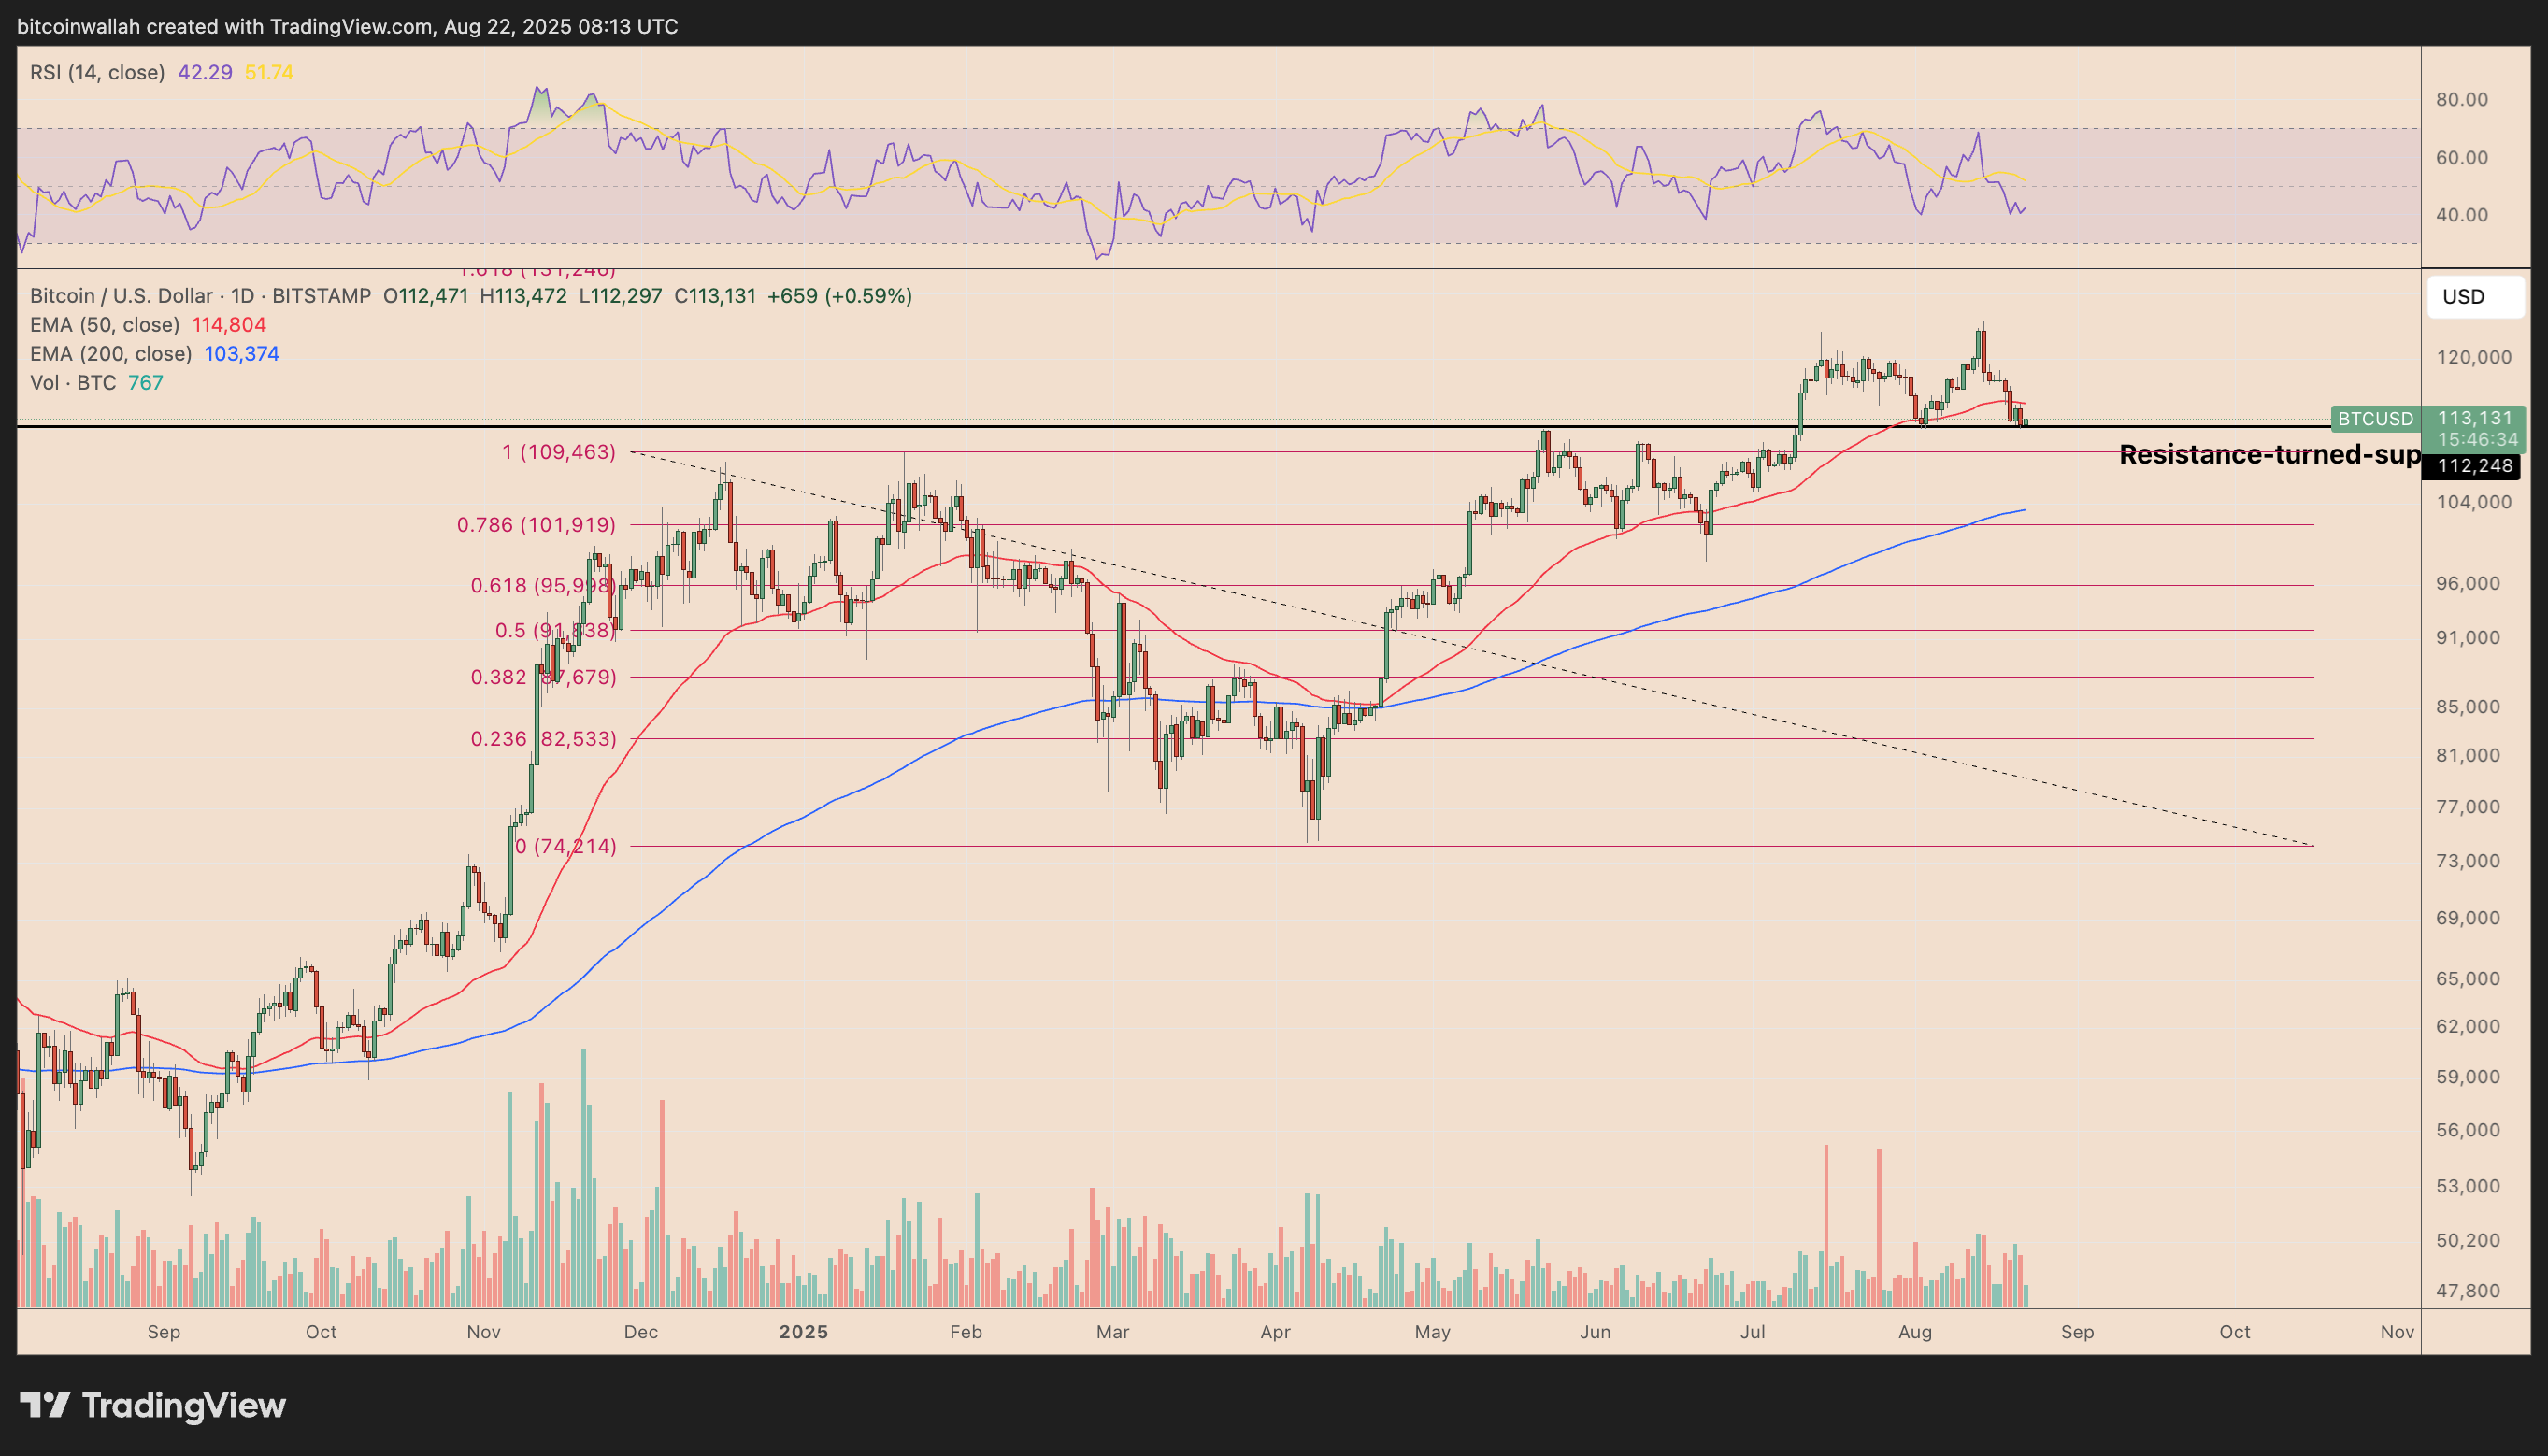
Task: Click the 120,000 price axis label
Action: tap(2474, 357)
